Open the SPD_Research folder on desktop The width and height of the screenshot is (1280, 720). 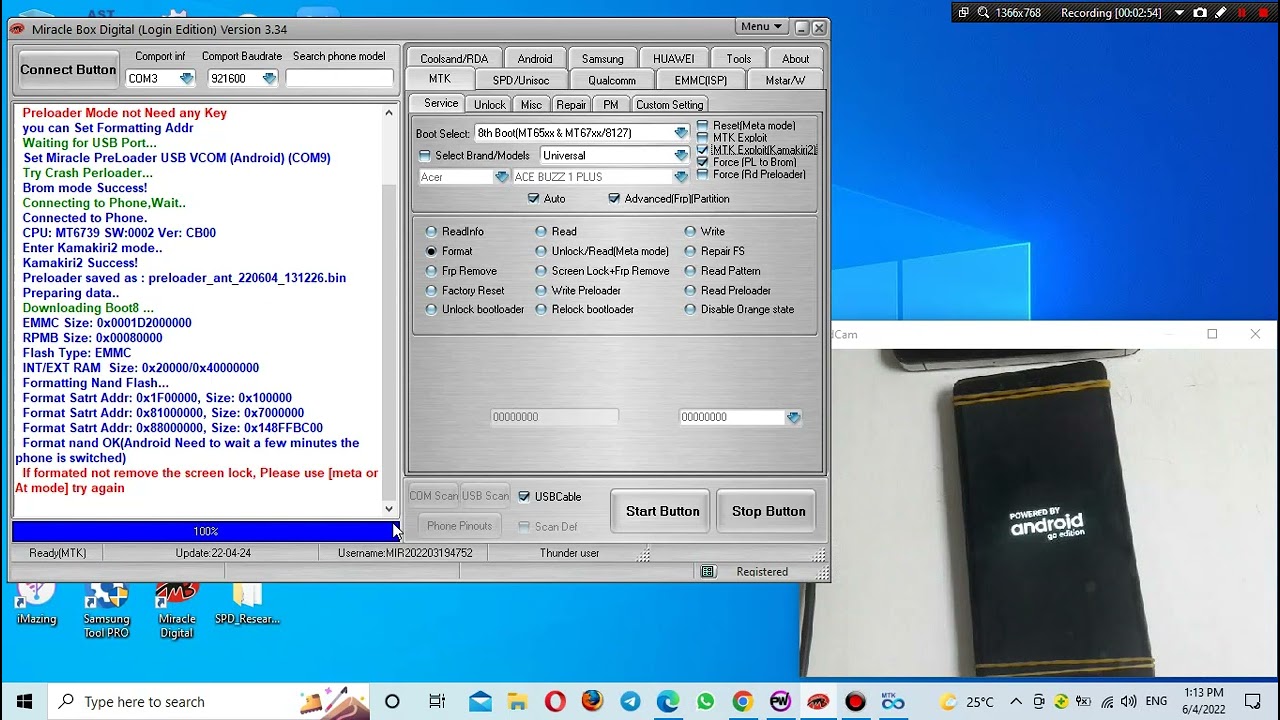(x=246, y=605)
